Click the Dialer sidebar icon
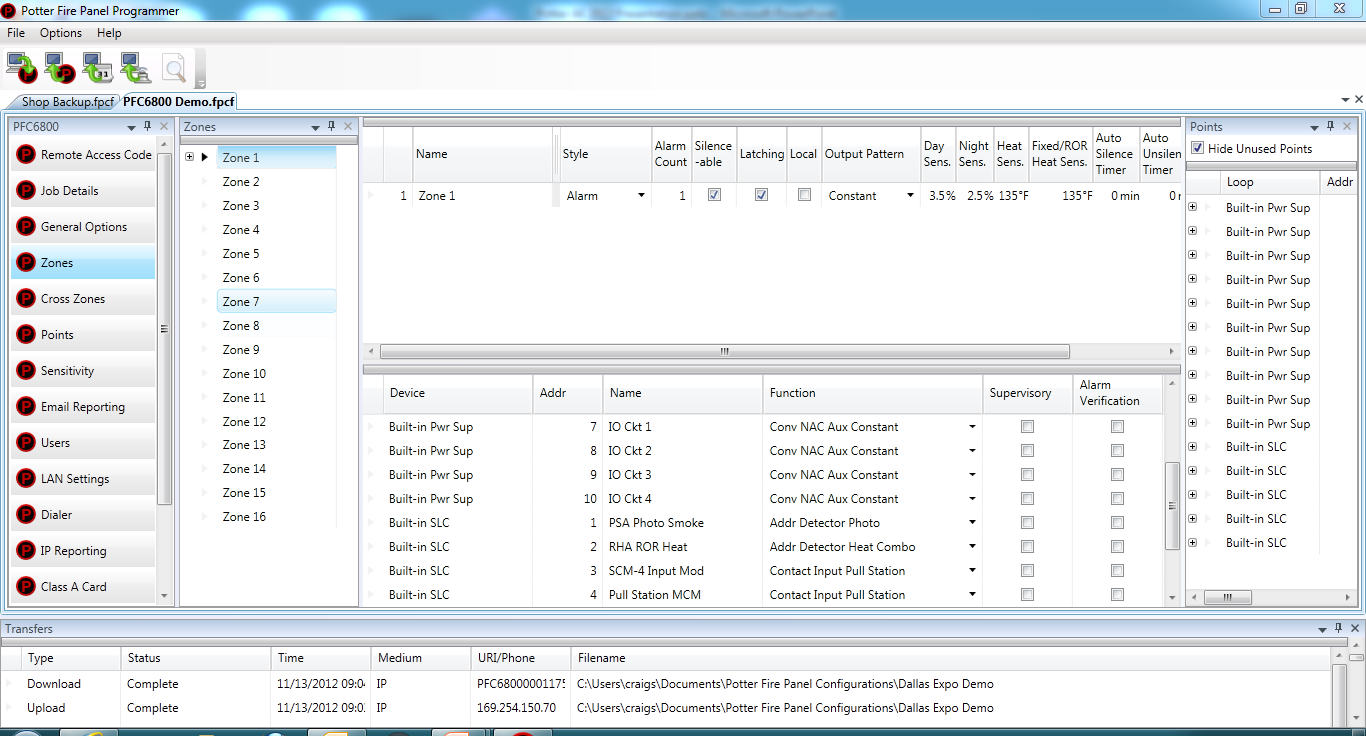Image resolution: width=1366 pixels, height=736 pixels. tap(26, 515)
